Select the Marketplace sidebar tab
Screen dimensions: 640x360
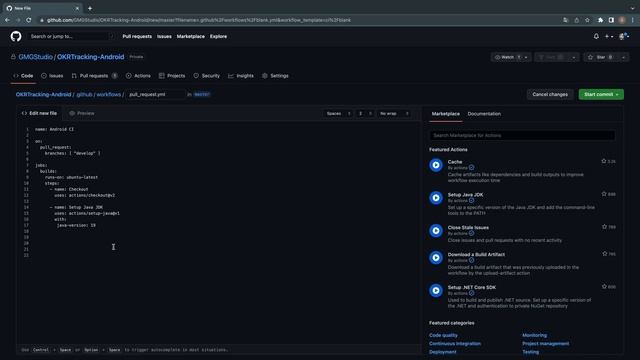pos(445,114)
